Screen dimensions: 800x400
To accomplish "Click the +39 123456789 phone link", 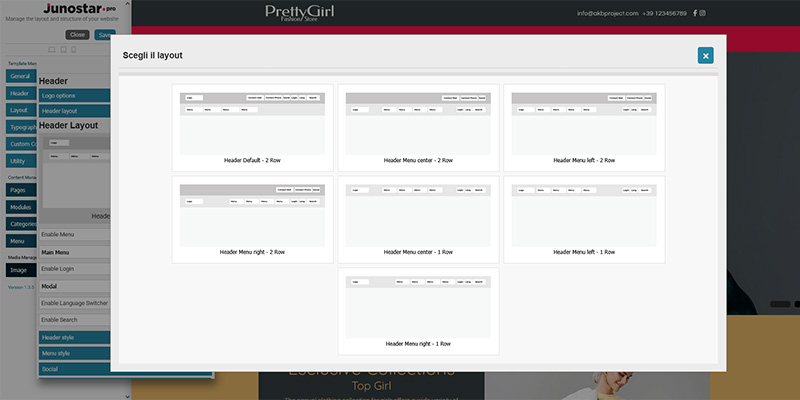I will (x=665, y=13).
